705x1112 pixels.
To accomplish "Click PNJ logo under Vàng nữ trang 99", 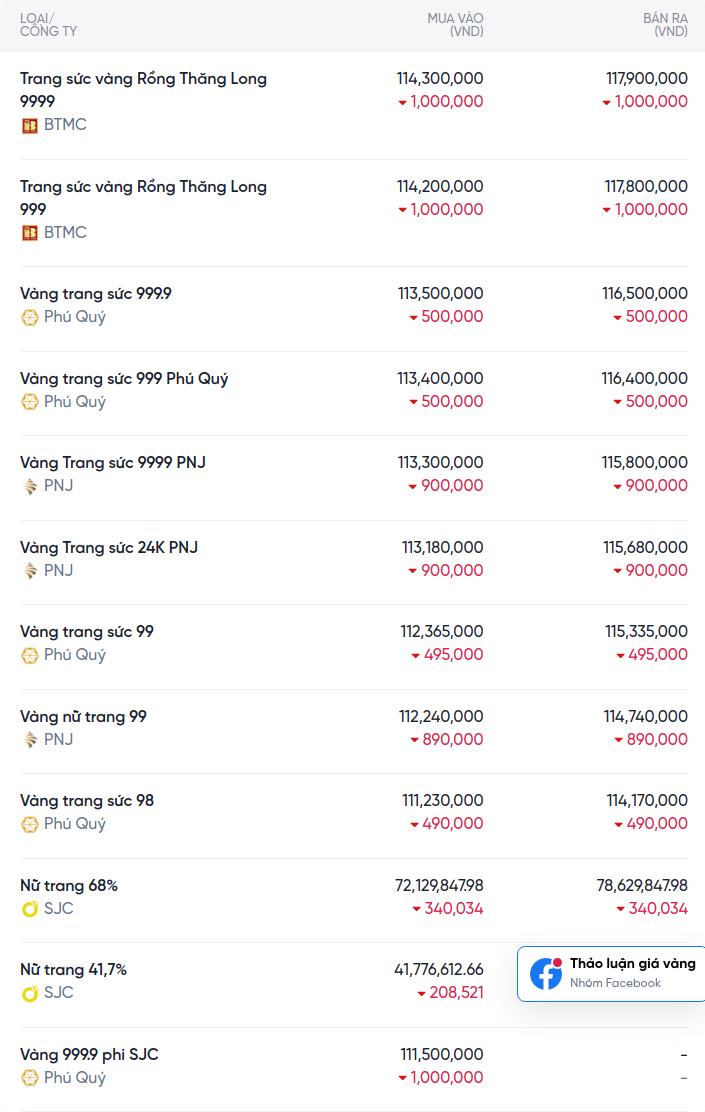I will point(30,740).
